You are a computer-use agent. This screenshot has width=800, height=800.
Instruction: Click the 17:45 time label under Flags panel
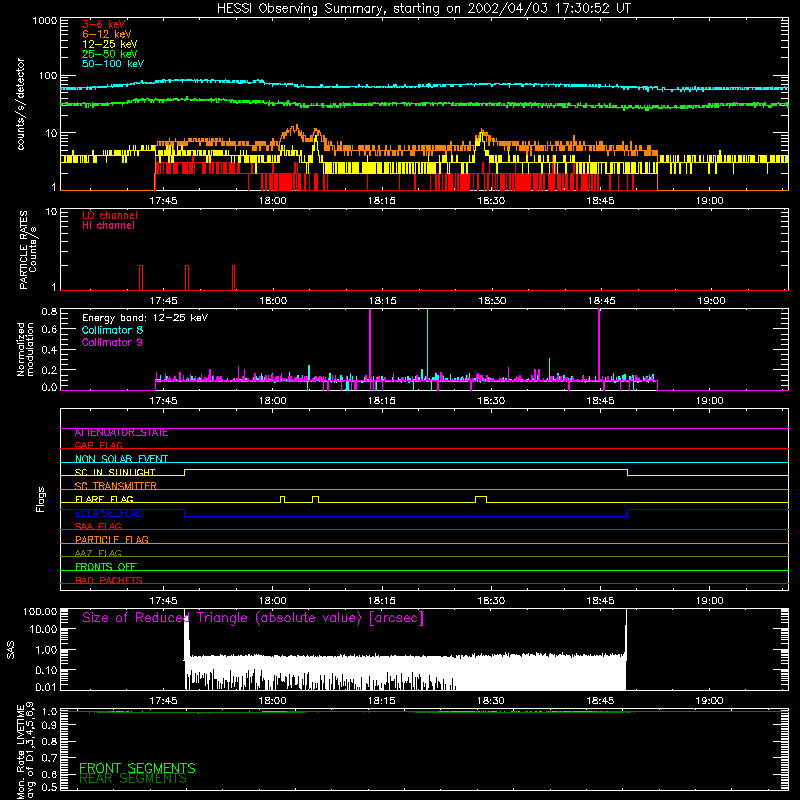pyautogui.click(x=163, y=601)
